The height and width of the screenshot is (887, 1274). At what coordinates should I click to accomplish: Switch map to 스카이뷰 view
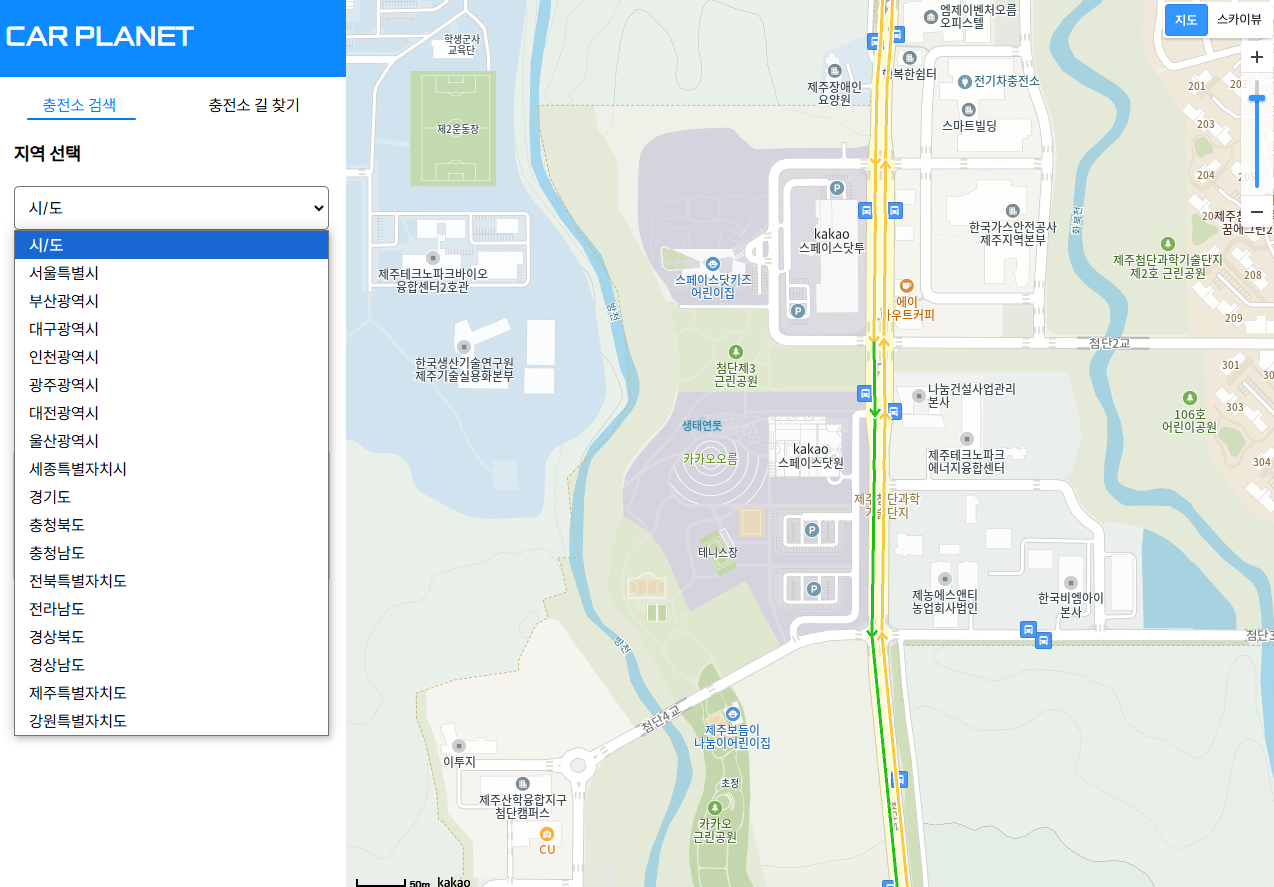[1239, 20]
